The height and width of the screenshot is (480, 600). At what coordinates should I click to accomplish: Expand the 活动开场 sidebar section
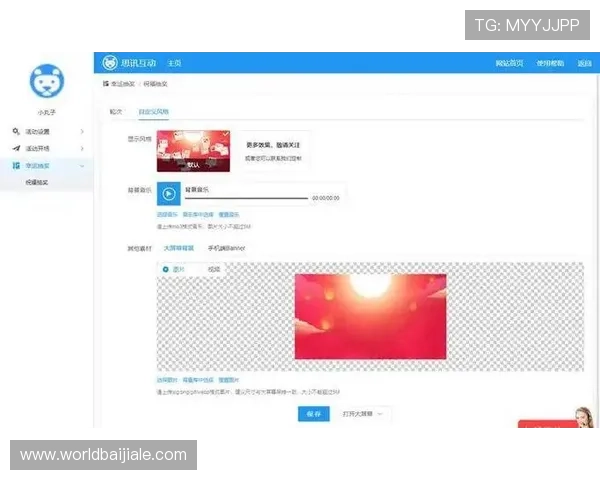pyautogui.click(x=82, y=148)
